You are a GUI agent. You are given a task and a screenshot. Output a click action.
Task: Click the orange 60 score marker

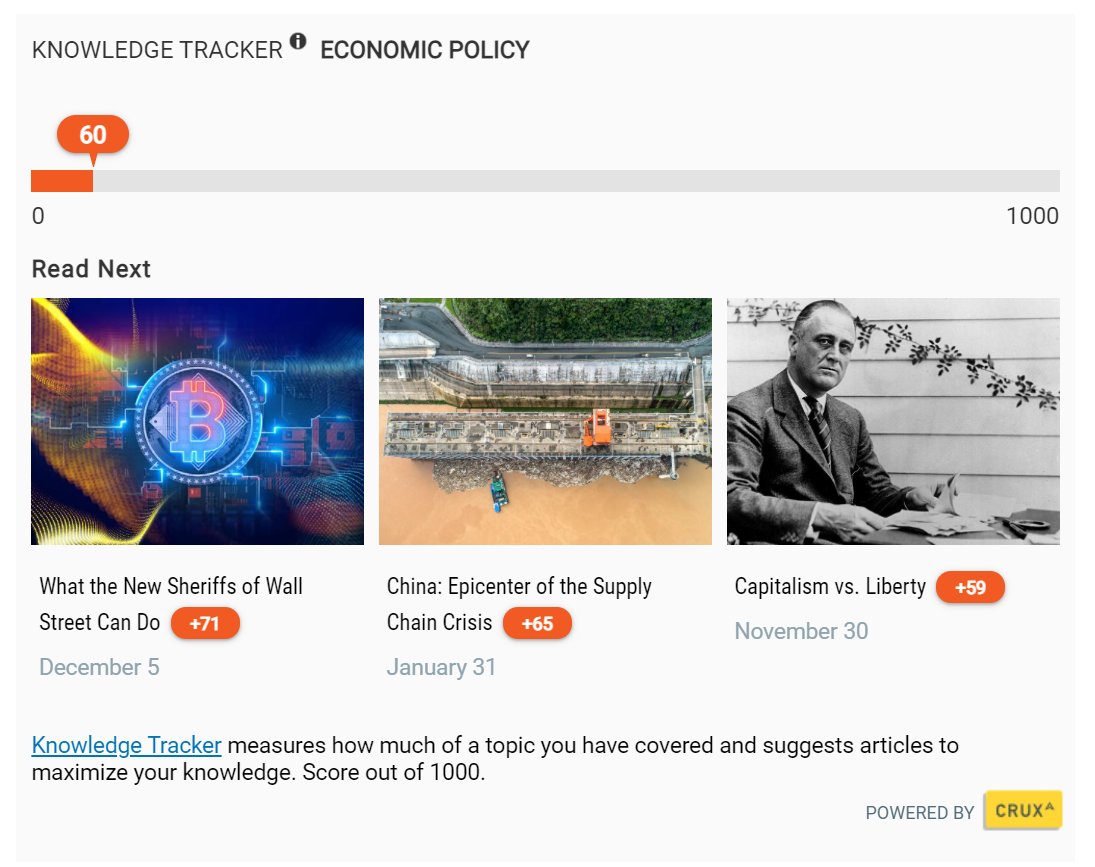pos(93,135)
